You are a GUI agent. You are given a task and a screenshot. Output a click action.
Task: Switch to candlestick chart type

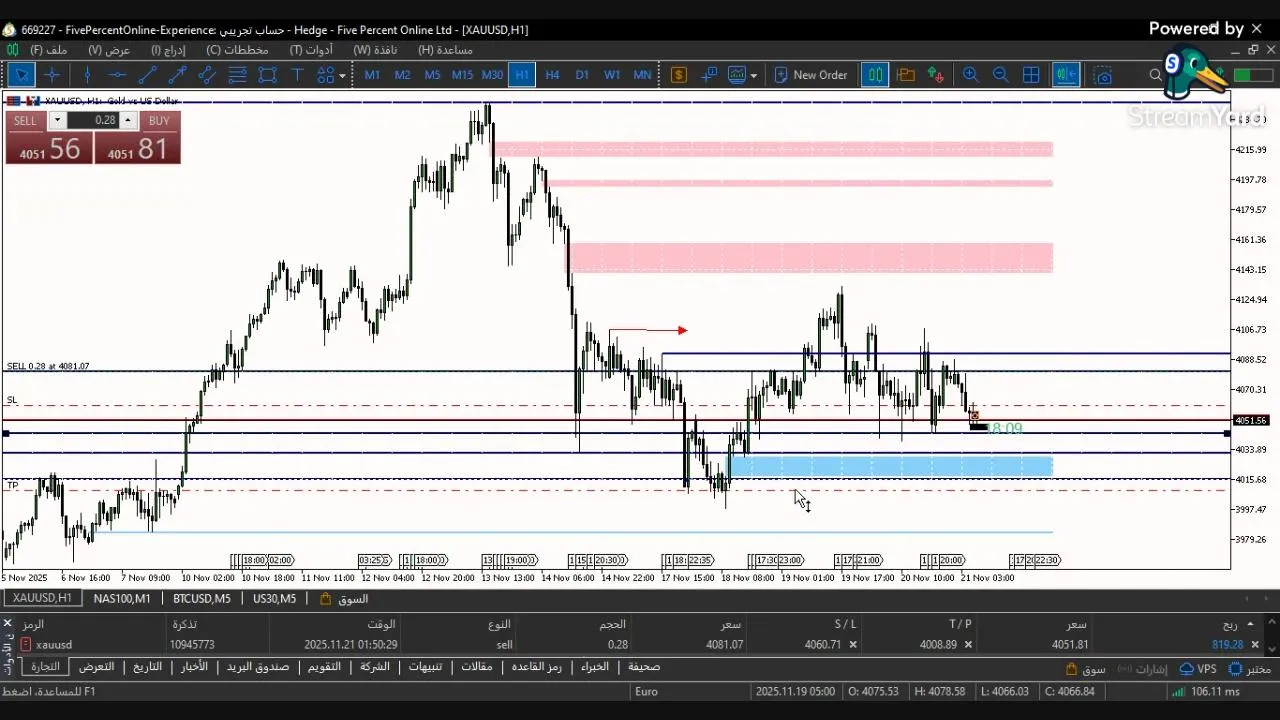pyautogui.click(x=875, y=75)
